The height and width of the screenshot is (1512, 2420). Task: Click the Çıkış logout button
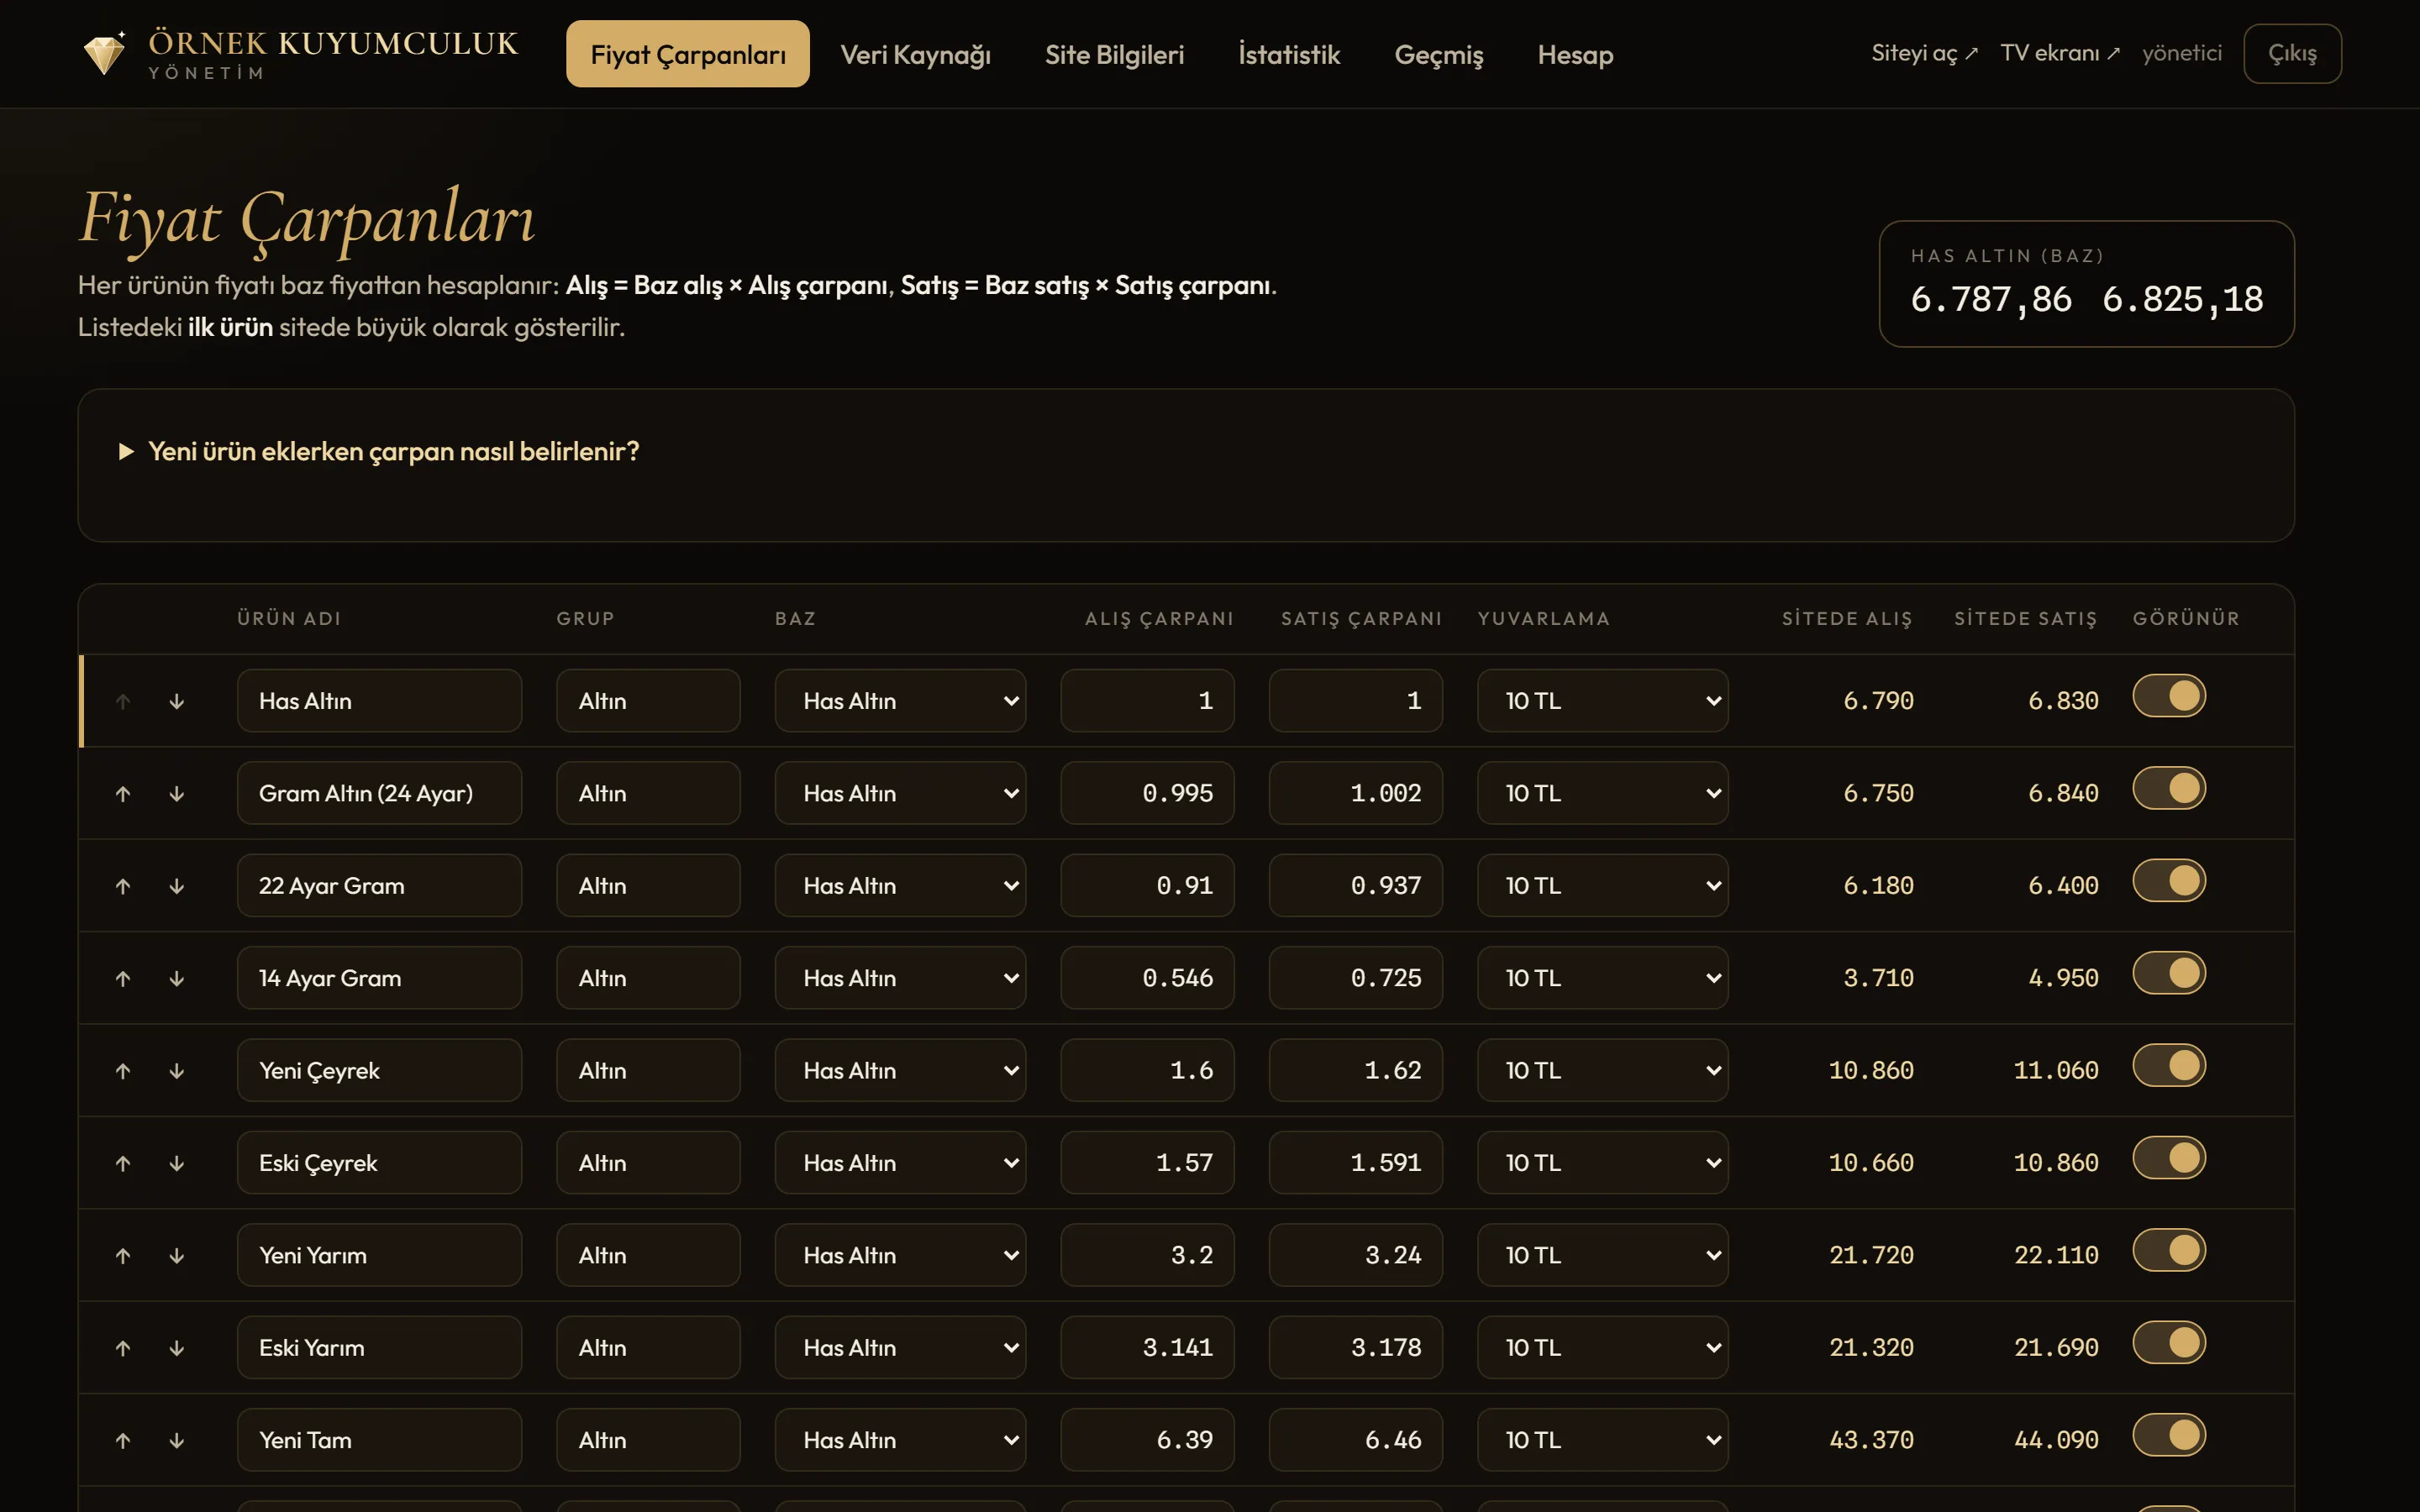(2292, 53)
